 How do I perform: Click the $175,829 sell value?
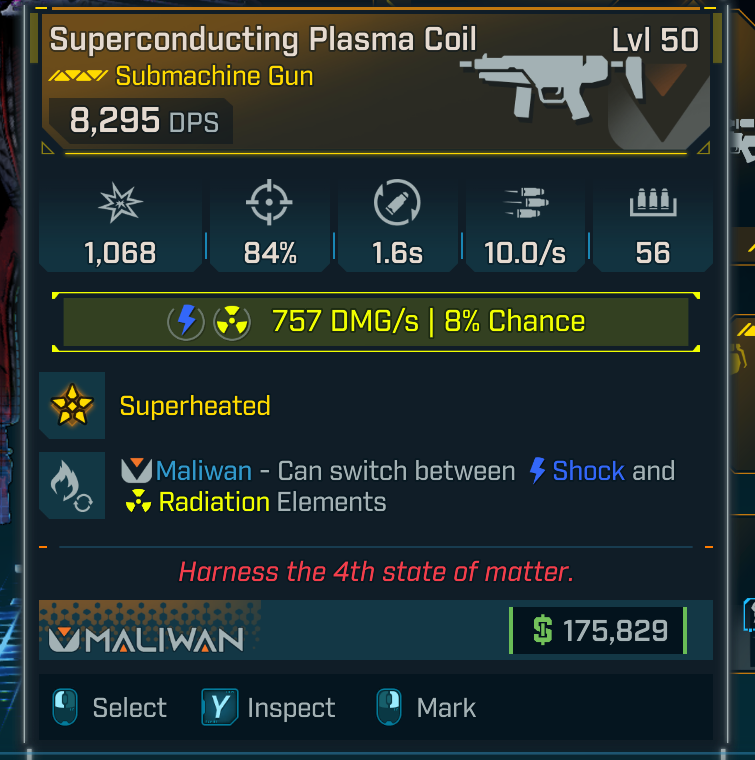pyautogui.click(x=598, y=631)
